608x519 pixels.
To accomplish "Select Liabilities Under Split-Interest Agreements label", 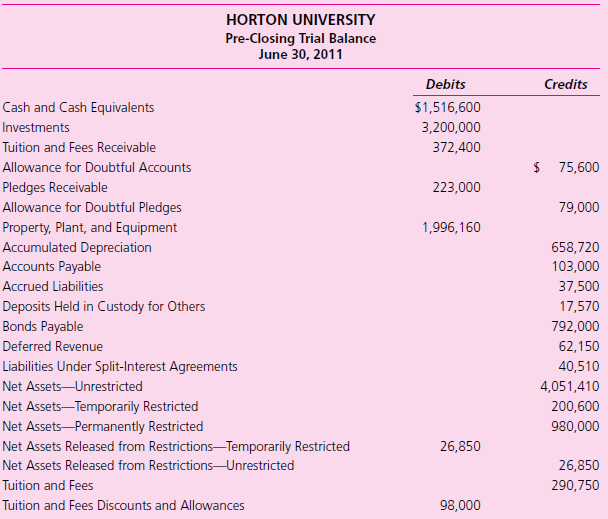I will 120,367.
